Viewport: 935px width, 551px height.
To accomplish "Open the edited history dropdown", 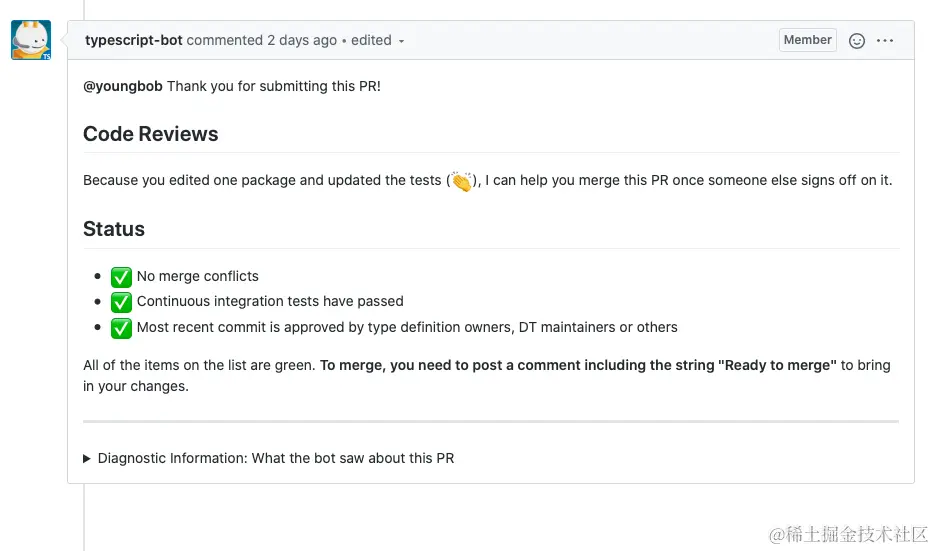I will click(401, 41).
